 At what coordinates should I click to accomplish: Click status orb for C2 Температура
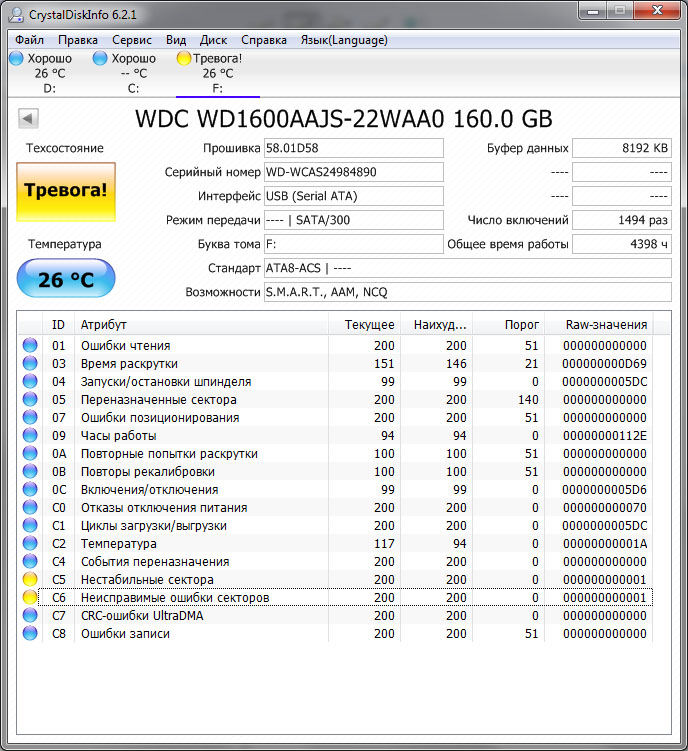[x=30, y=543]
